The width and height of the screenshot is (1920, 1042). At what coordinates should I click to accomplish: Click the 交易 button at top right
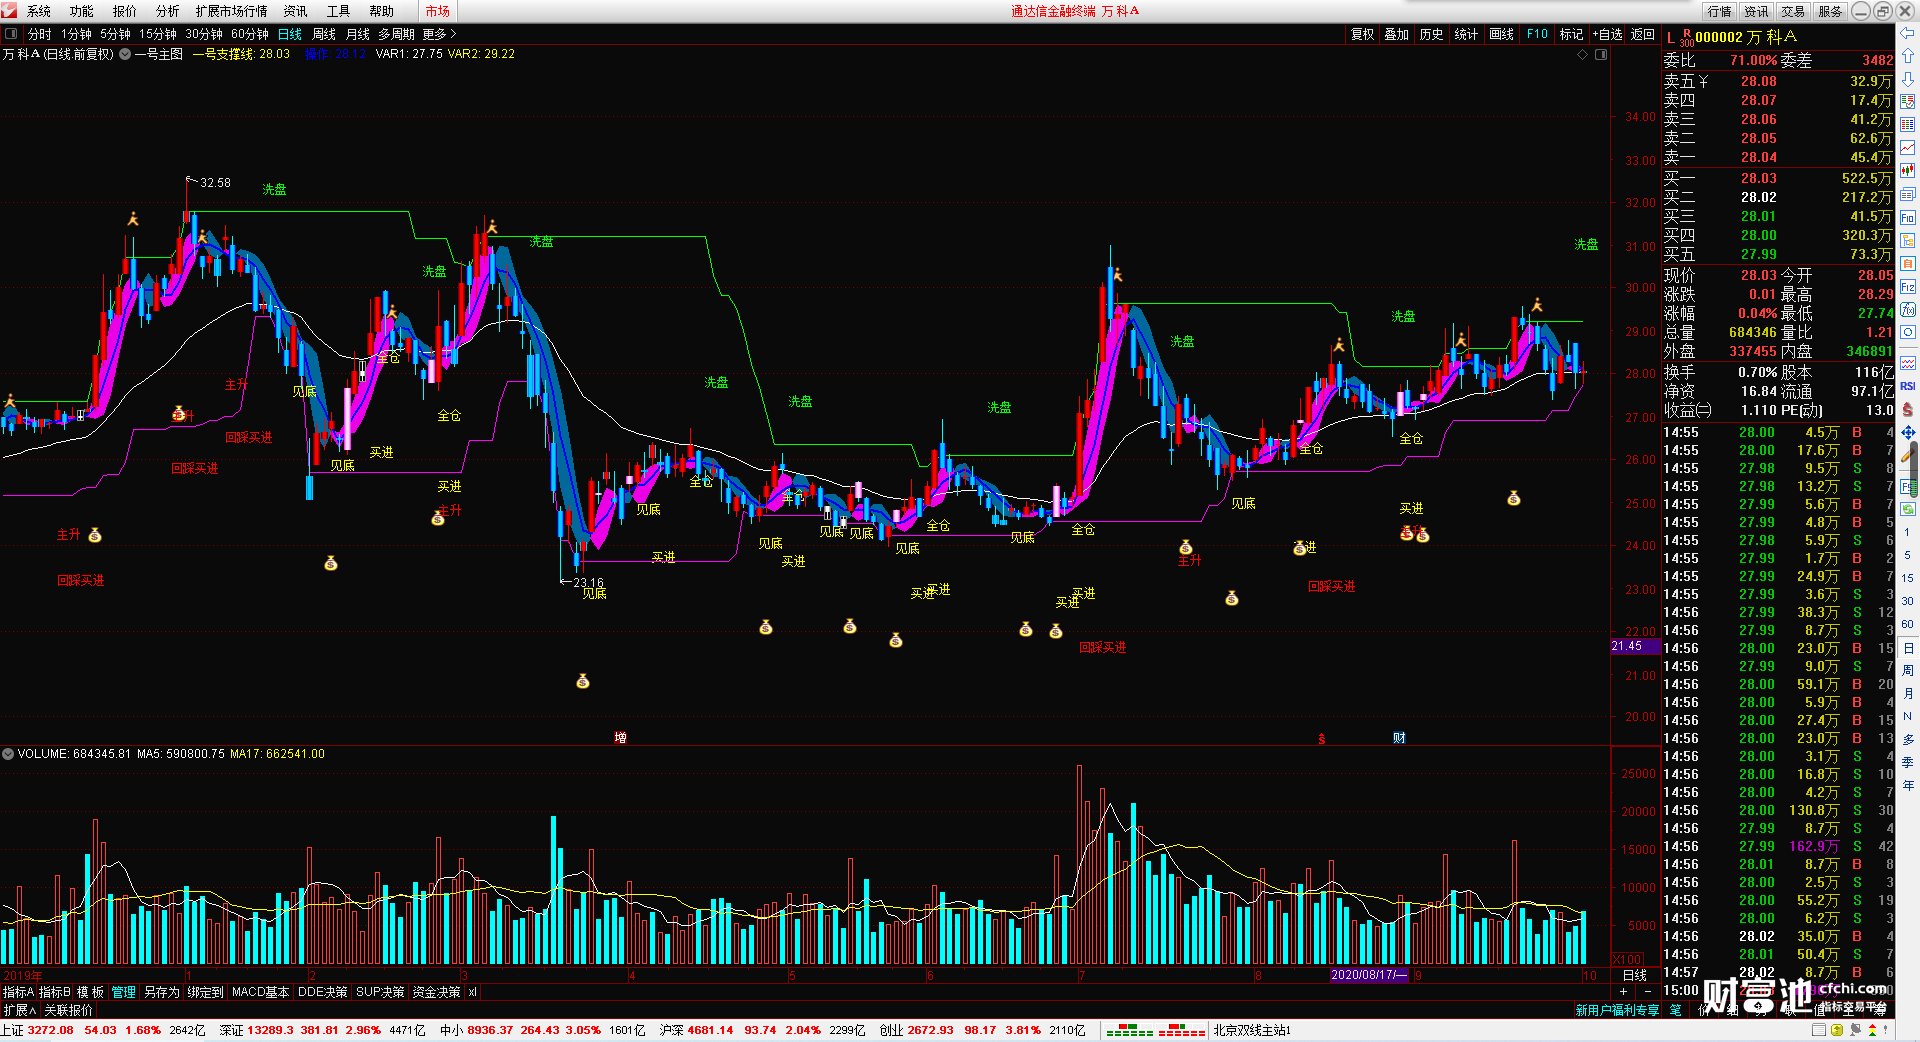click(1793, 11)
